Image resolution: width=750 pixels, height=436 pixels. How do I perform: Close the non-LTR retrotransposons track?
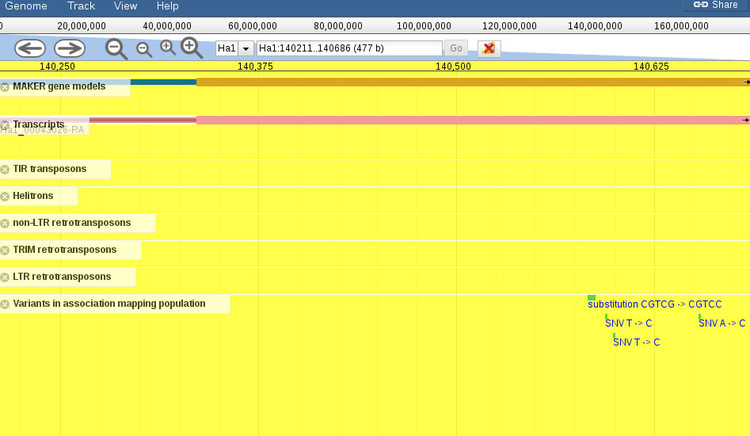[x=5, y=223]
